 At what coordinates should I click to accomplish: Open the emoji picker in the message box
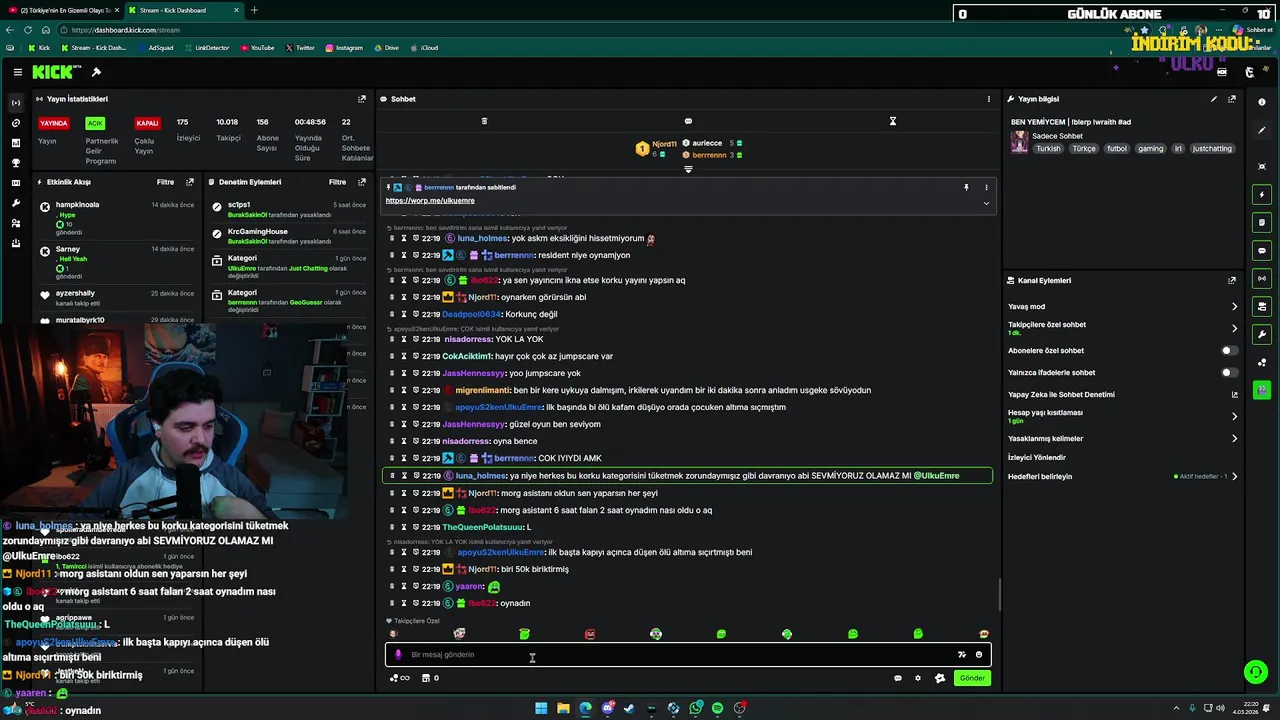(x=979, y=655)
